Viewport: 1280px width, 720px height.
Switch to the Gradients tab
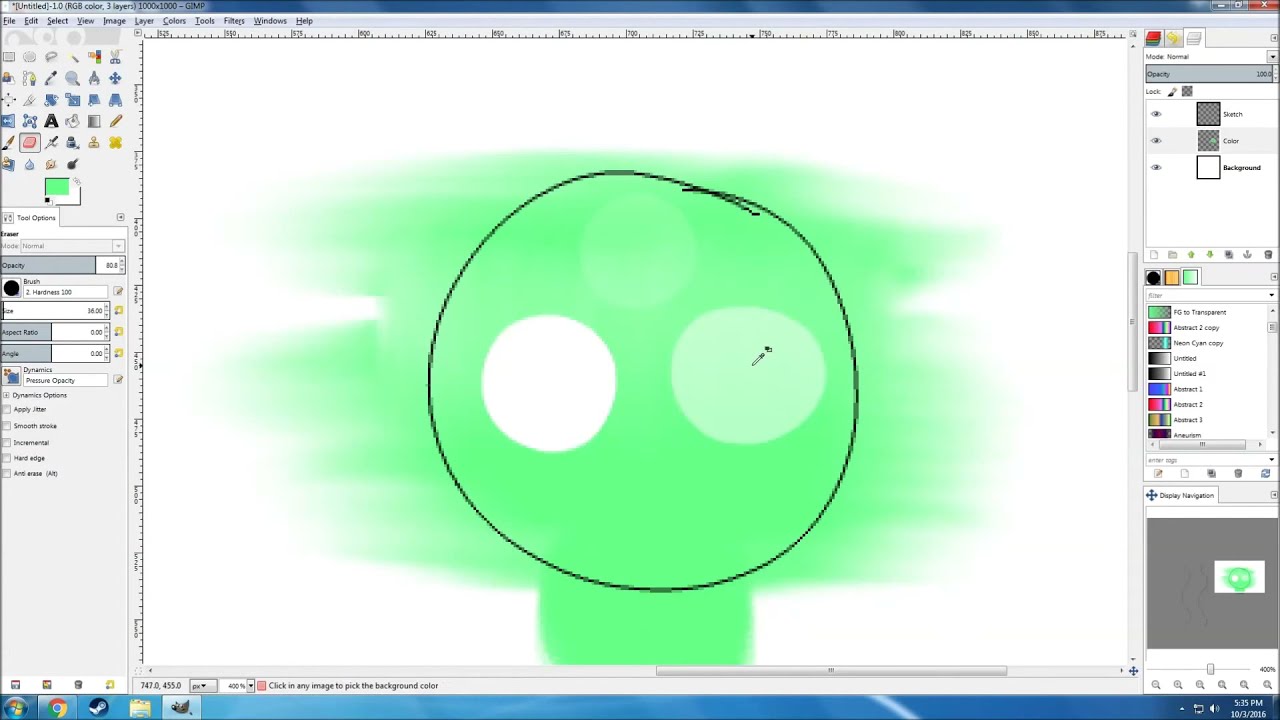click(1190, 278)
